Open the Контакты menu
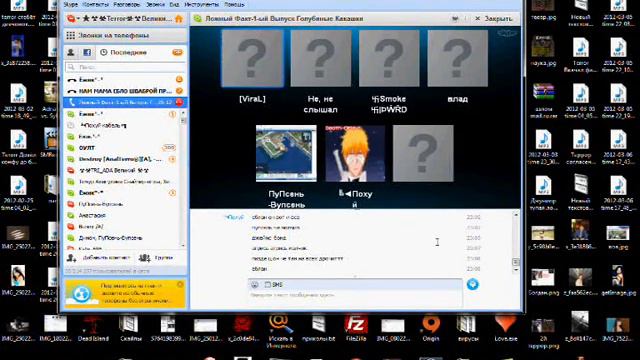Screen dimensions: 640x360 (x=96, y=4)
